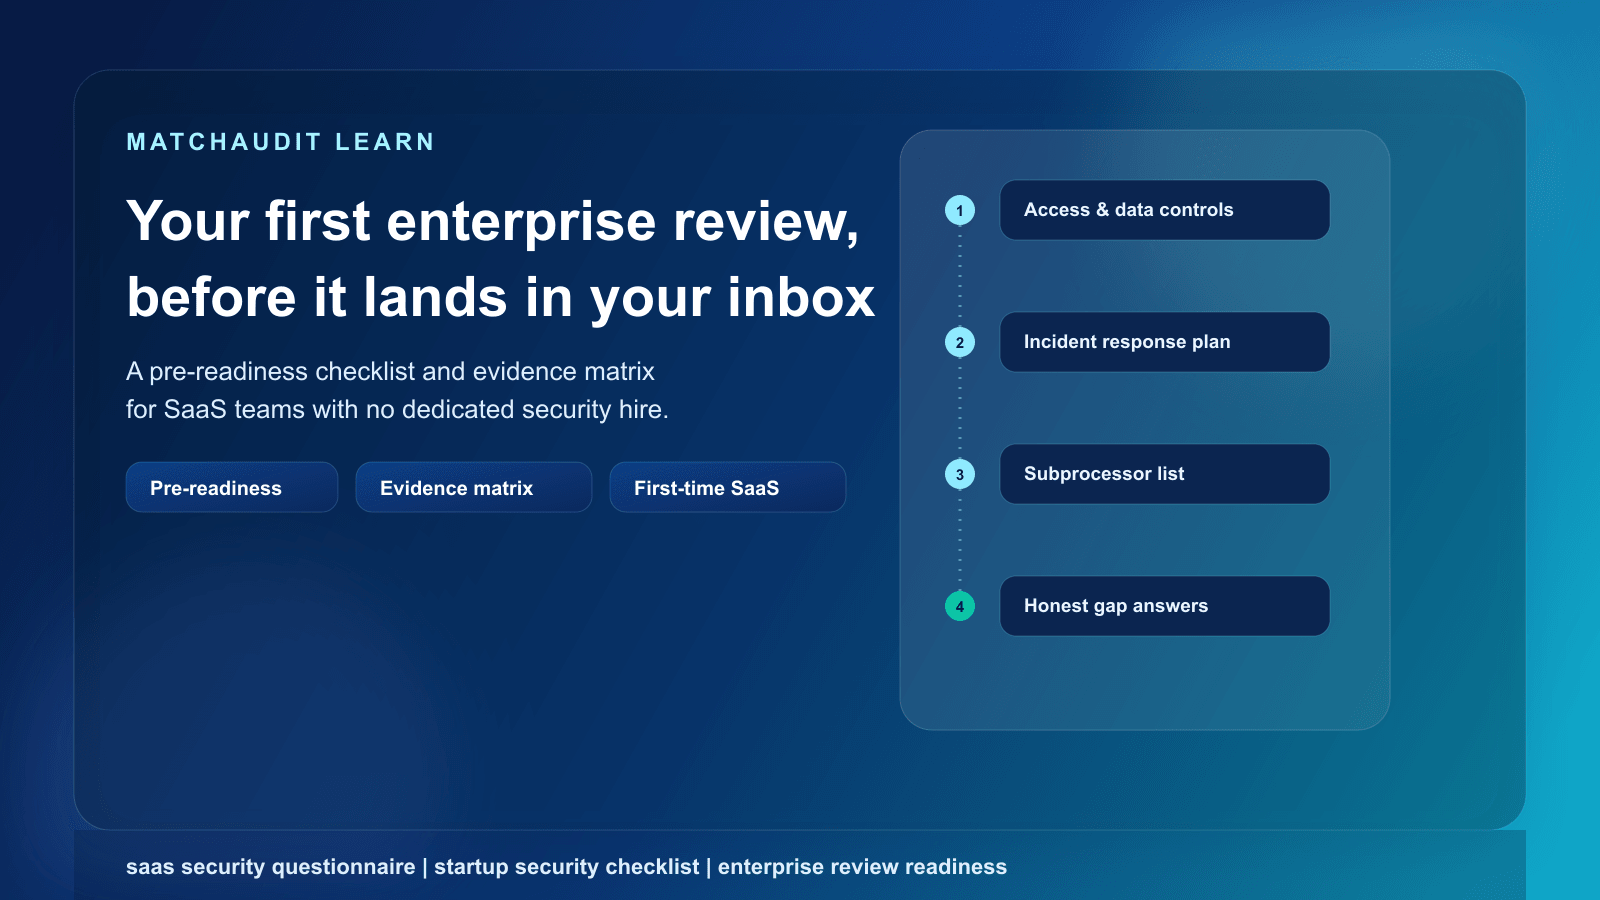
Task: Click the green step circle number 4
Action: click(960, 606)
